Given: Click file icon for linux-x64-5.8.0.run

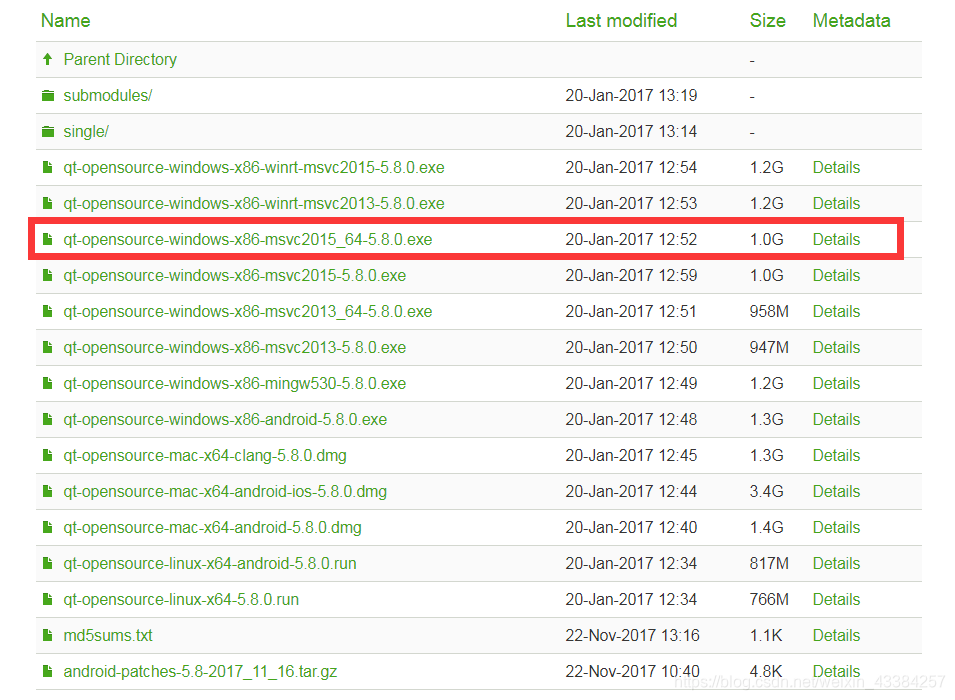Looking at the screenshot, I should [x=48, y=599].
